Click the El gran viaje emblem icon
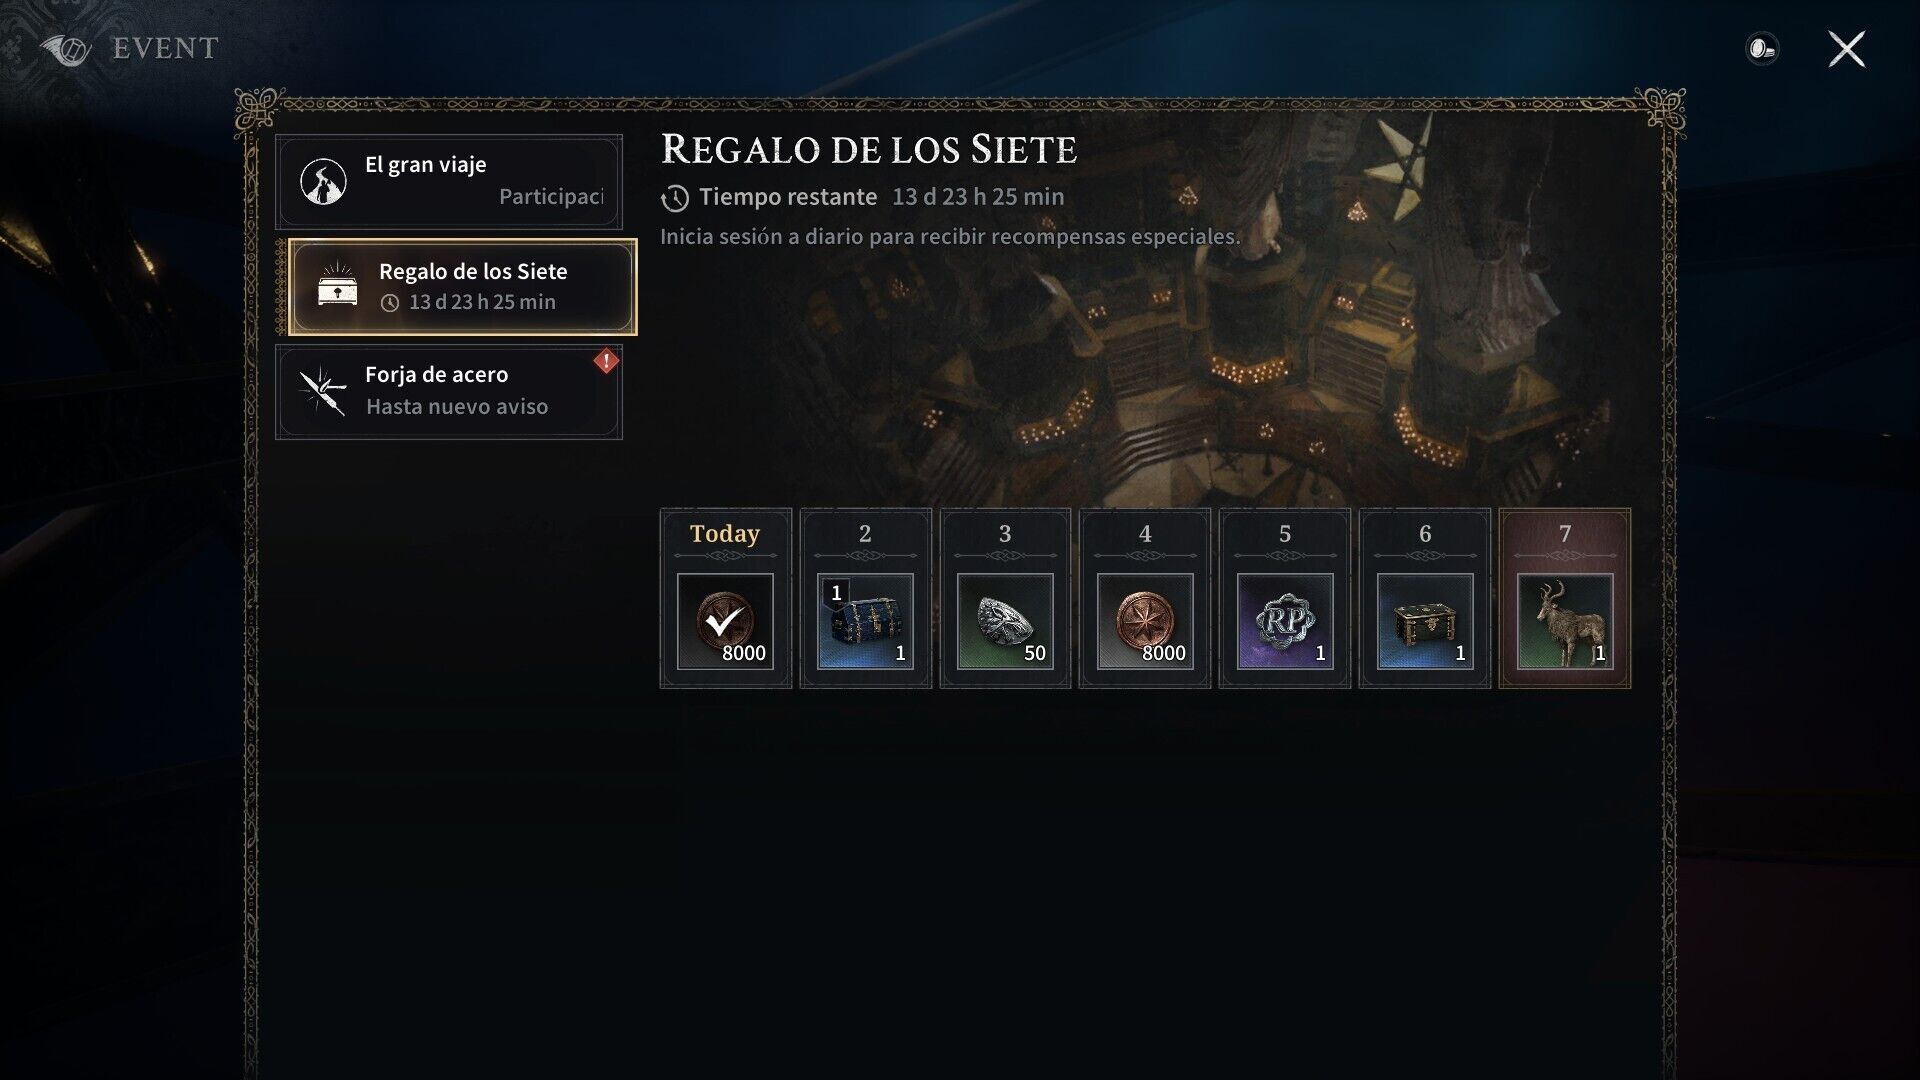 pos(323,181)
